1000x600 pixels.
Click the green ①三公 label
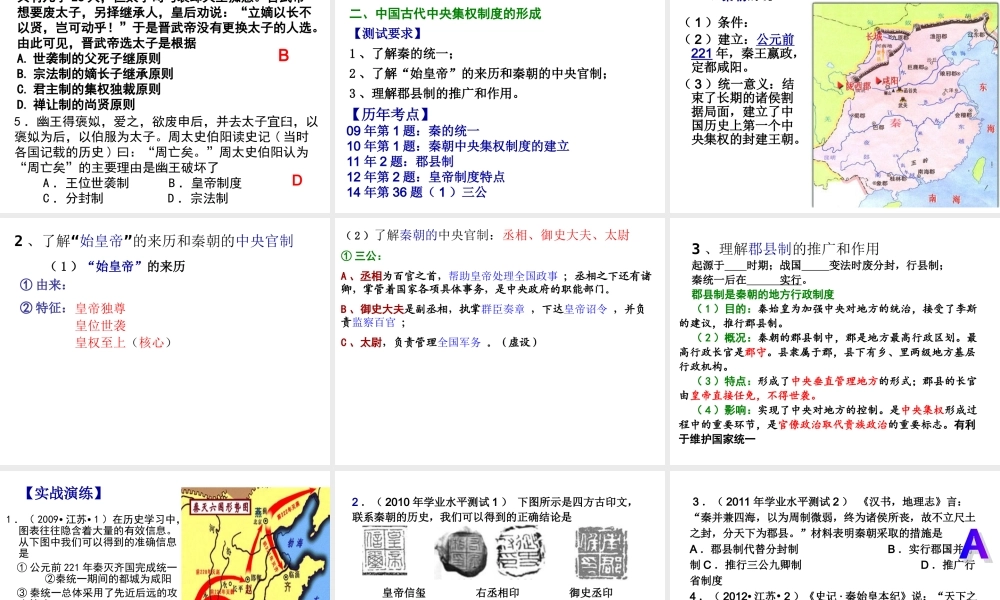(361, 256)
